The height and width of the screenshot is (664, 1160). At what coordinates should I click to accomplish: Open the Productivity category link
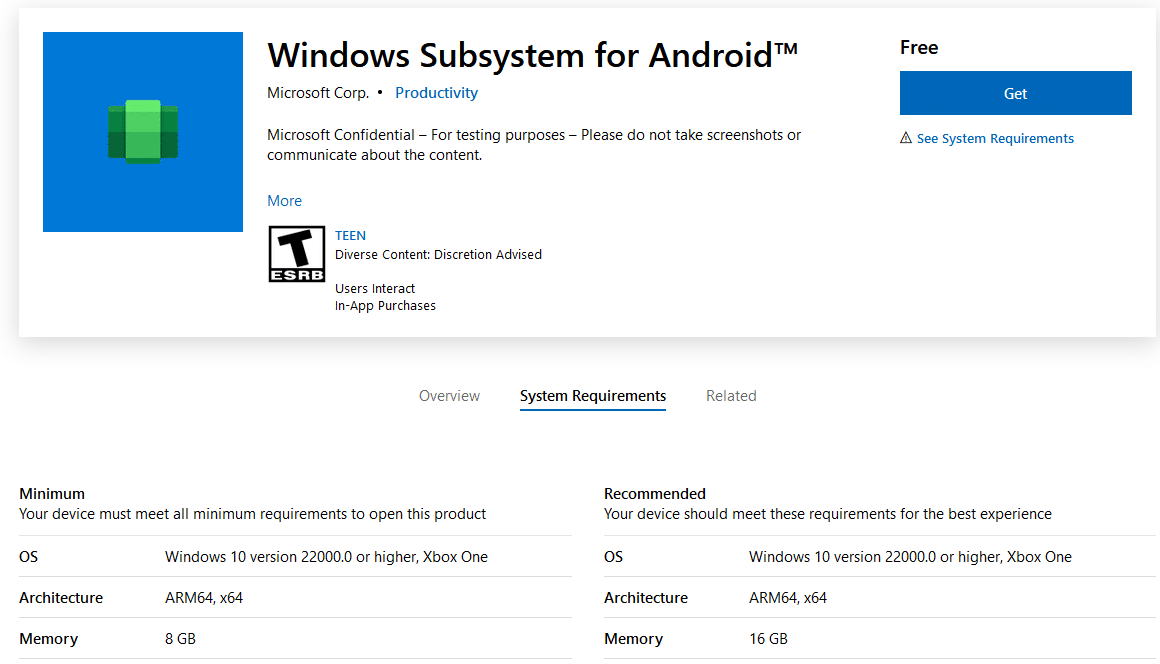click(436, 92)
